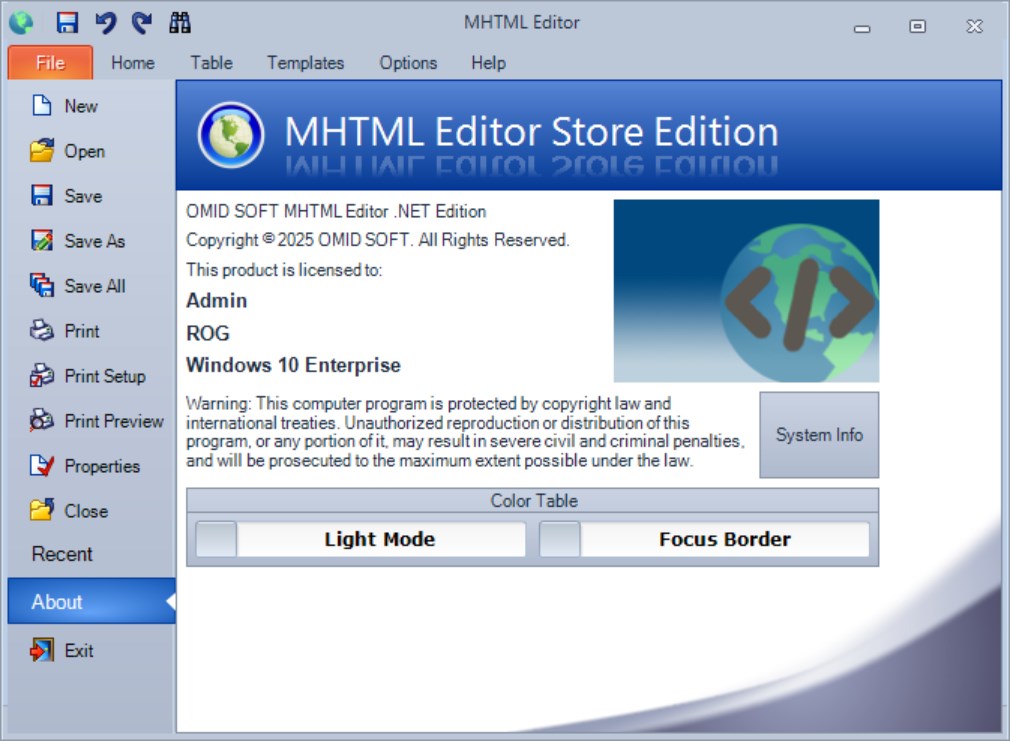The image size is (1010, 741).
Task: Open the Options tab
Action: (408, 63)
